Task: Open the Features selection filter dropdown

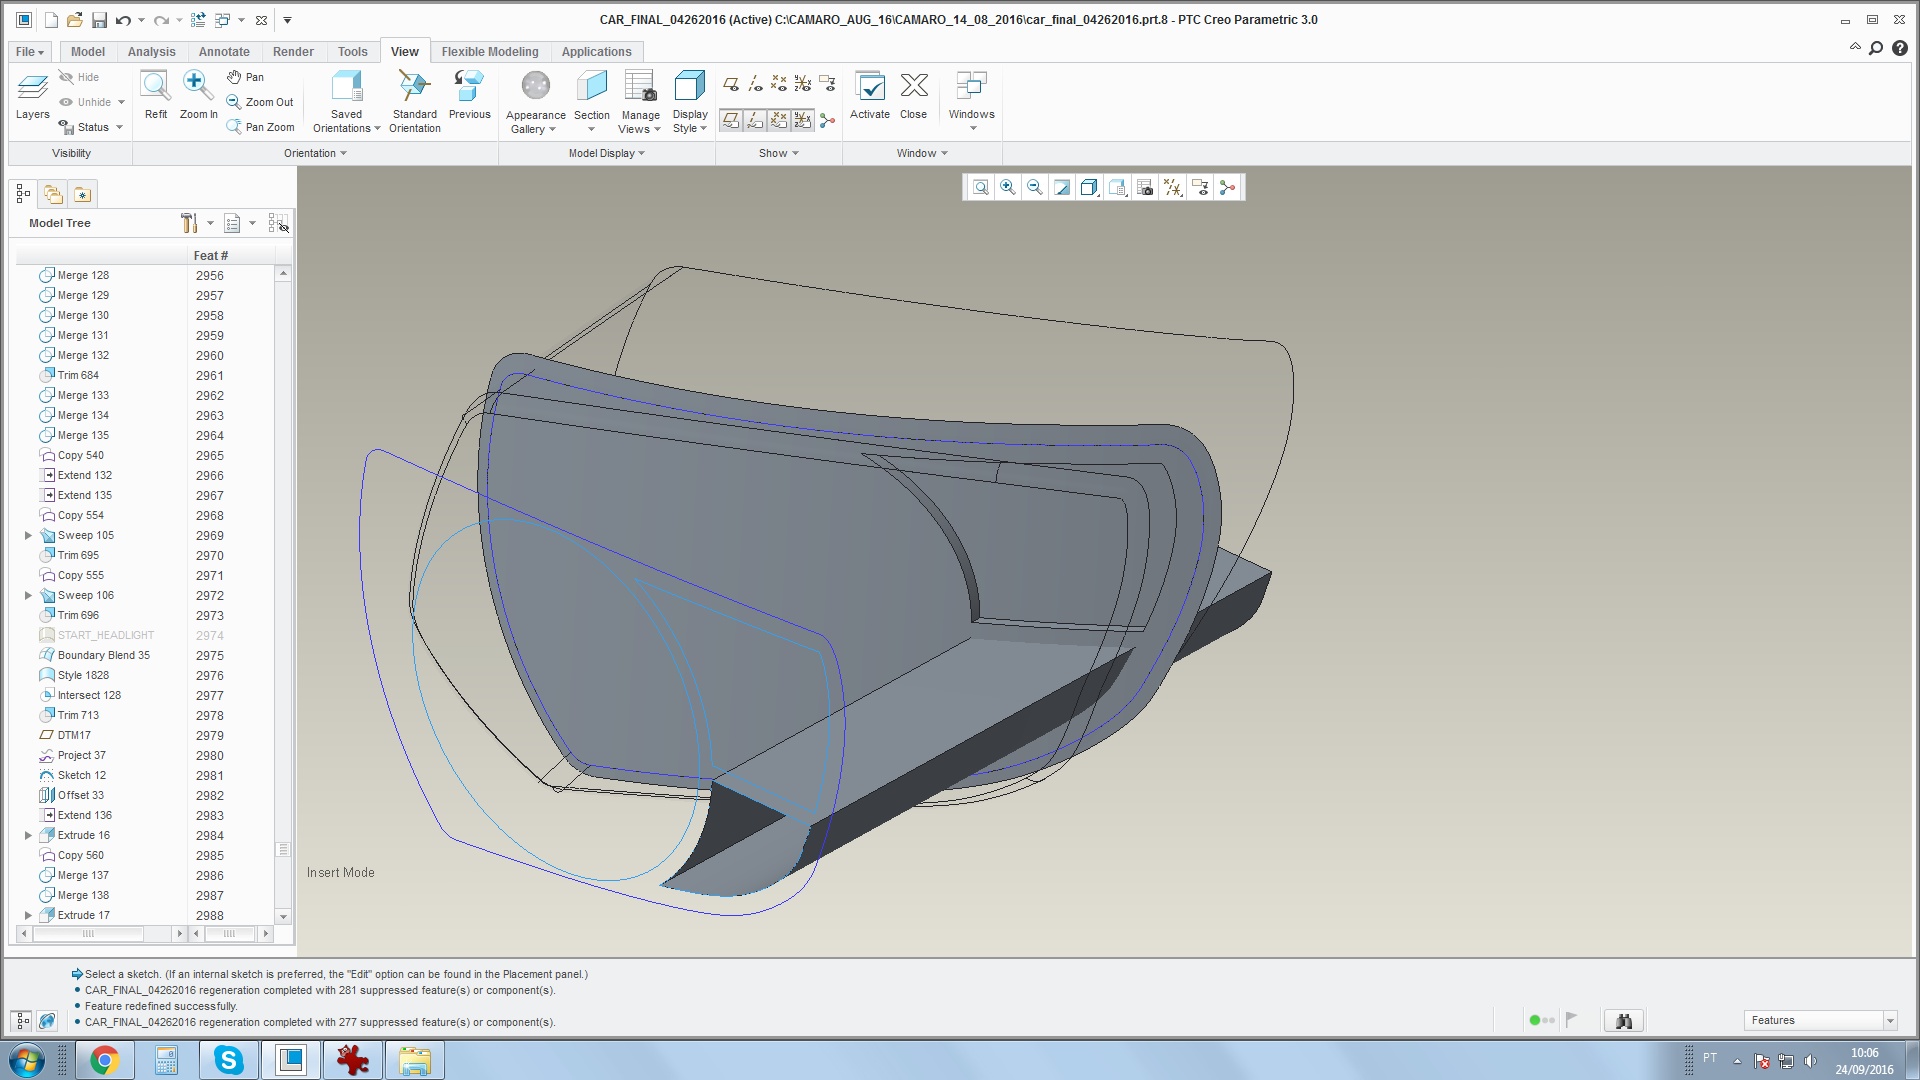Action: click(1890, 1021)
